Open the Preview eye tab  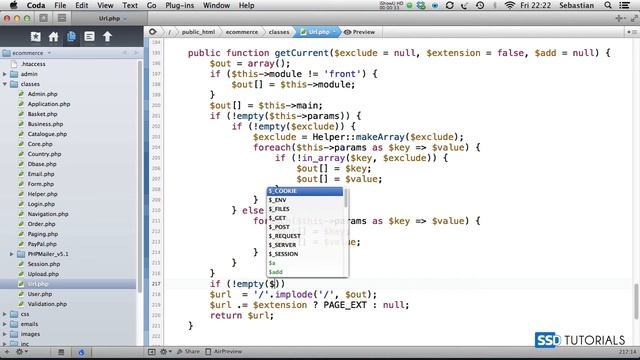(359, 32)
